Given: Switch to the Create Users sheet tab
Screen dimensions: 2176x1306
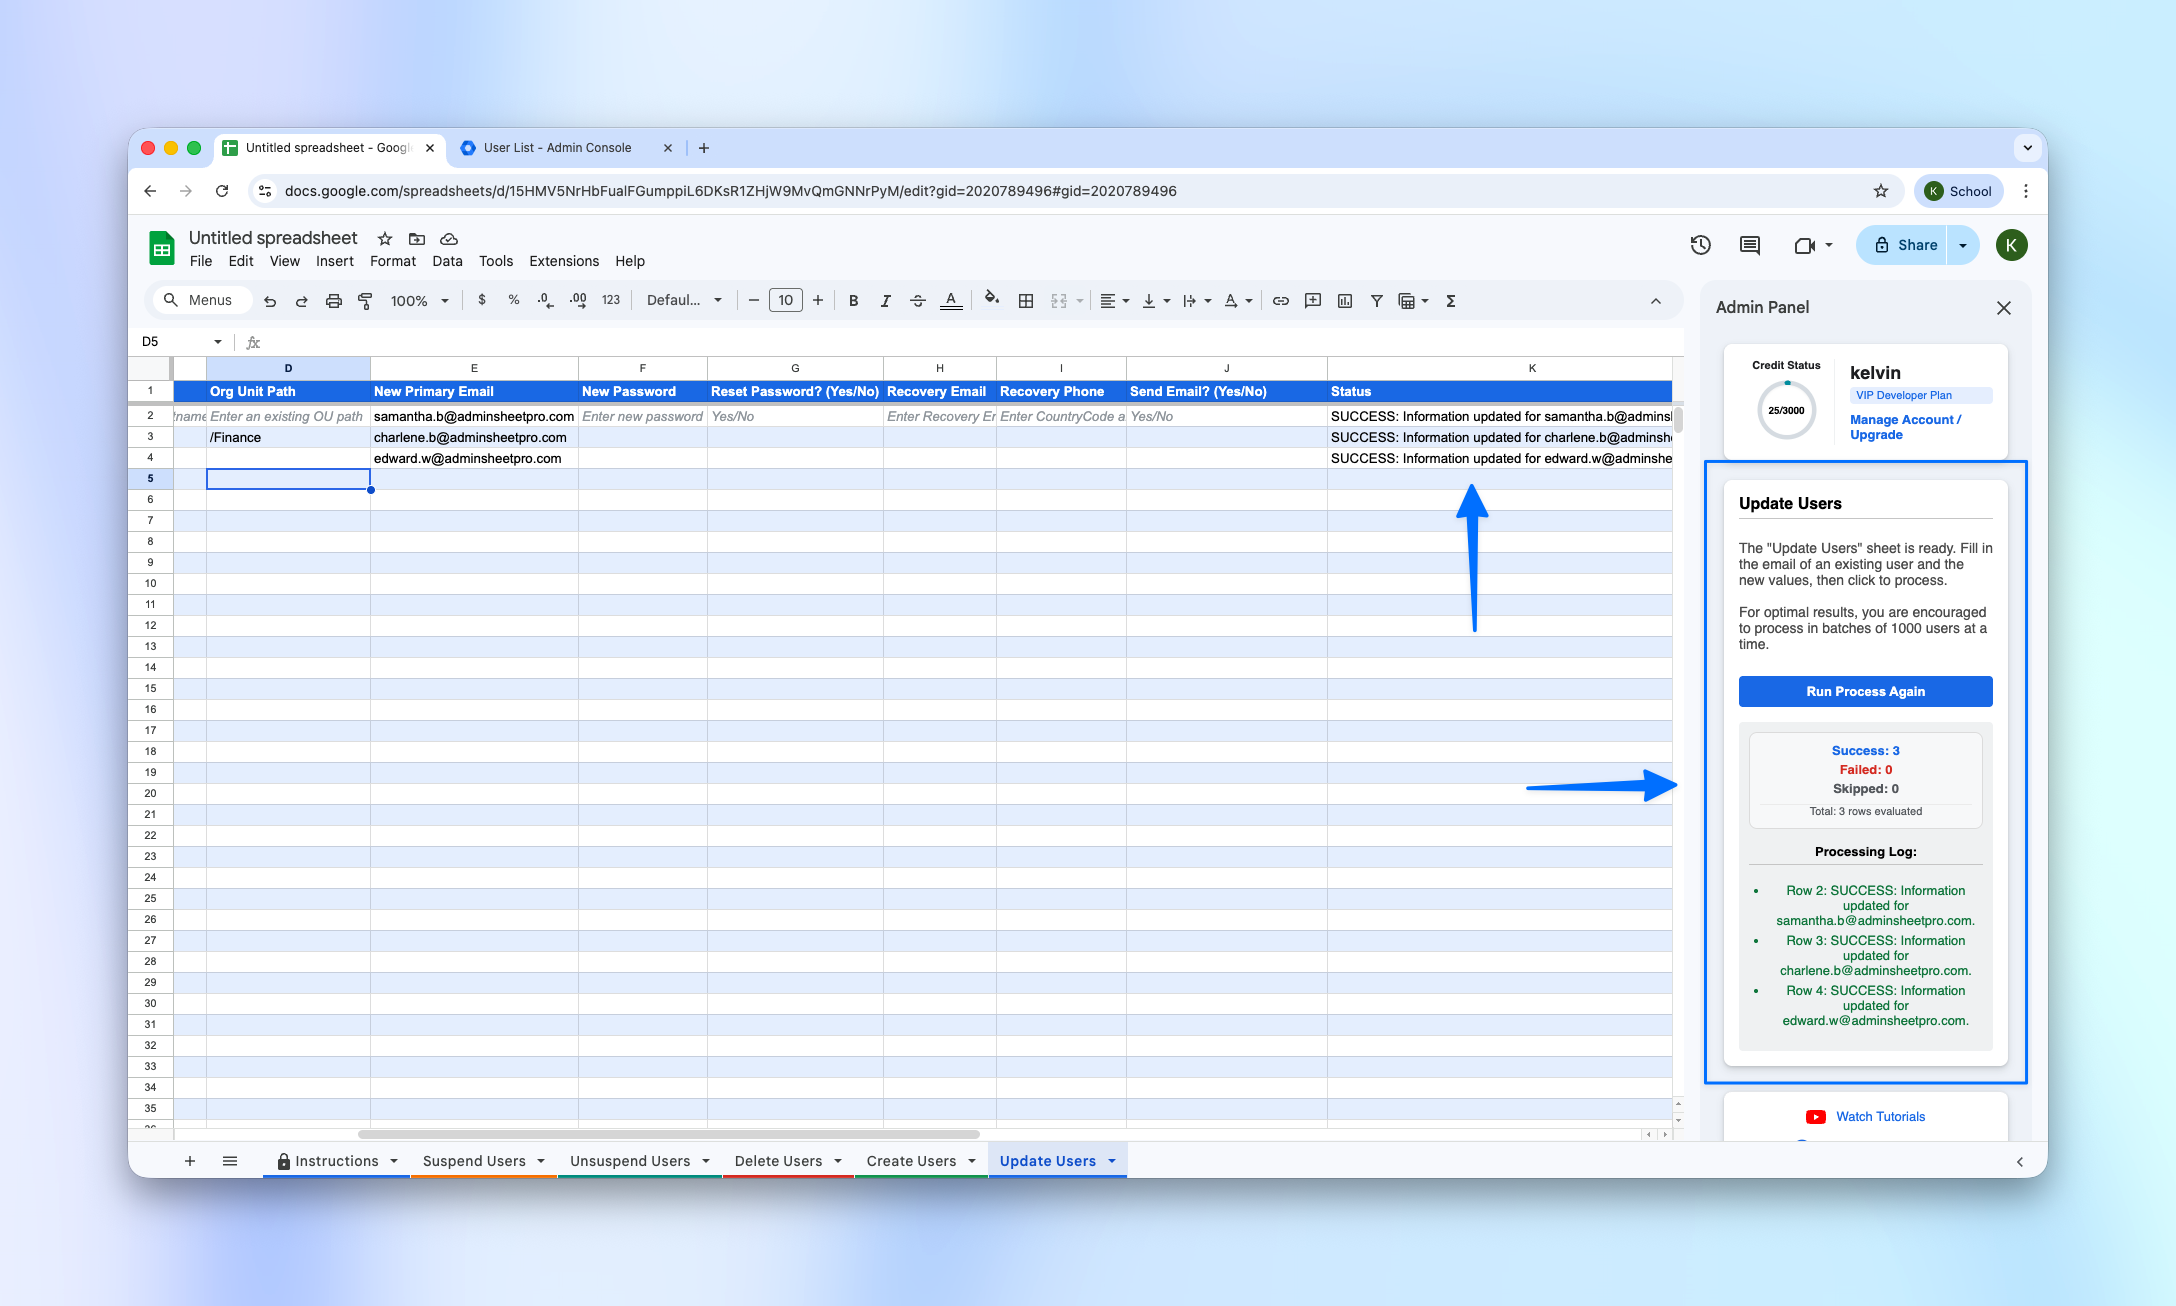Looking at the screenshot, I should click(x=911, y=1161).
